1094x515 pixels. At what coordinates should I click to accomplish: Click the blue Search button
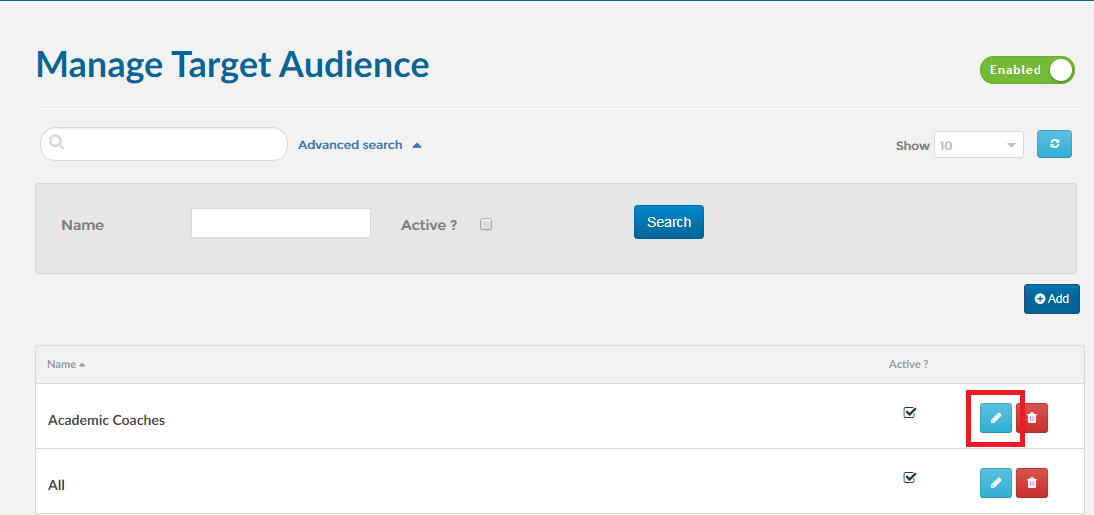(668, 222)
